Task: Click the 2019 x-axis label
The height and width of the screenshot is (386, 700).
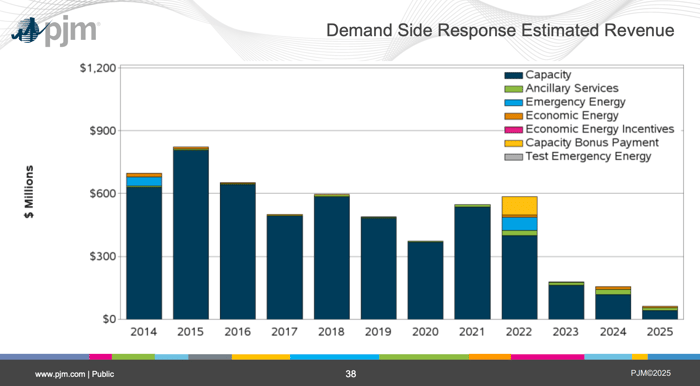Action: click(379, 332)
